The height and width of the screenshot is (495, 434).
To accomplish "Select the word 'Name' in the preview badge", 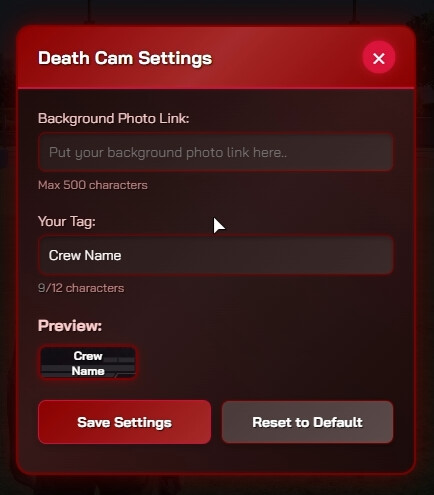I will coord(88,371).
